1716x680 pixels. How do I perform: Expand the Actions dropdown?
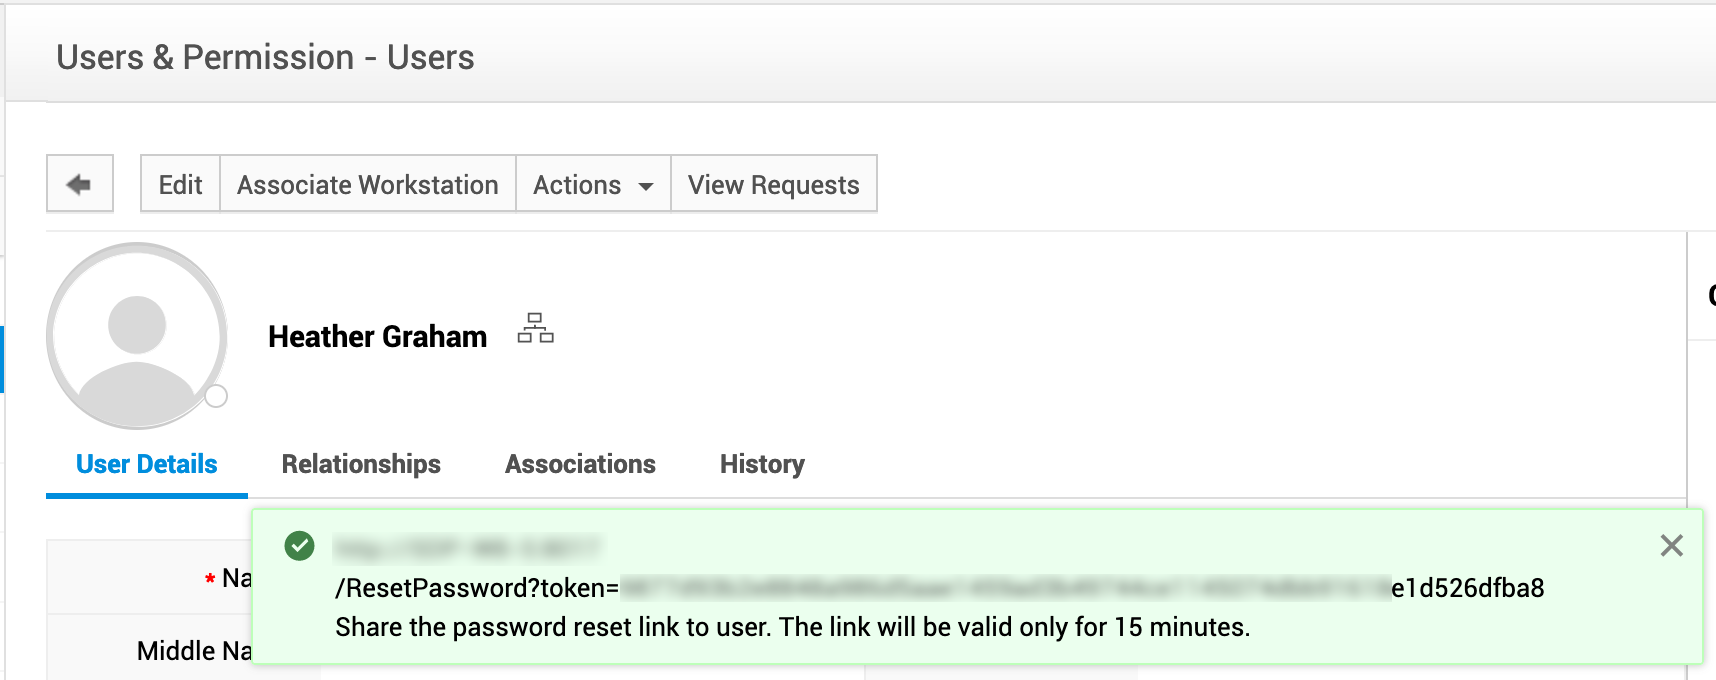(593, 185)
